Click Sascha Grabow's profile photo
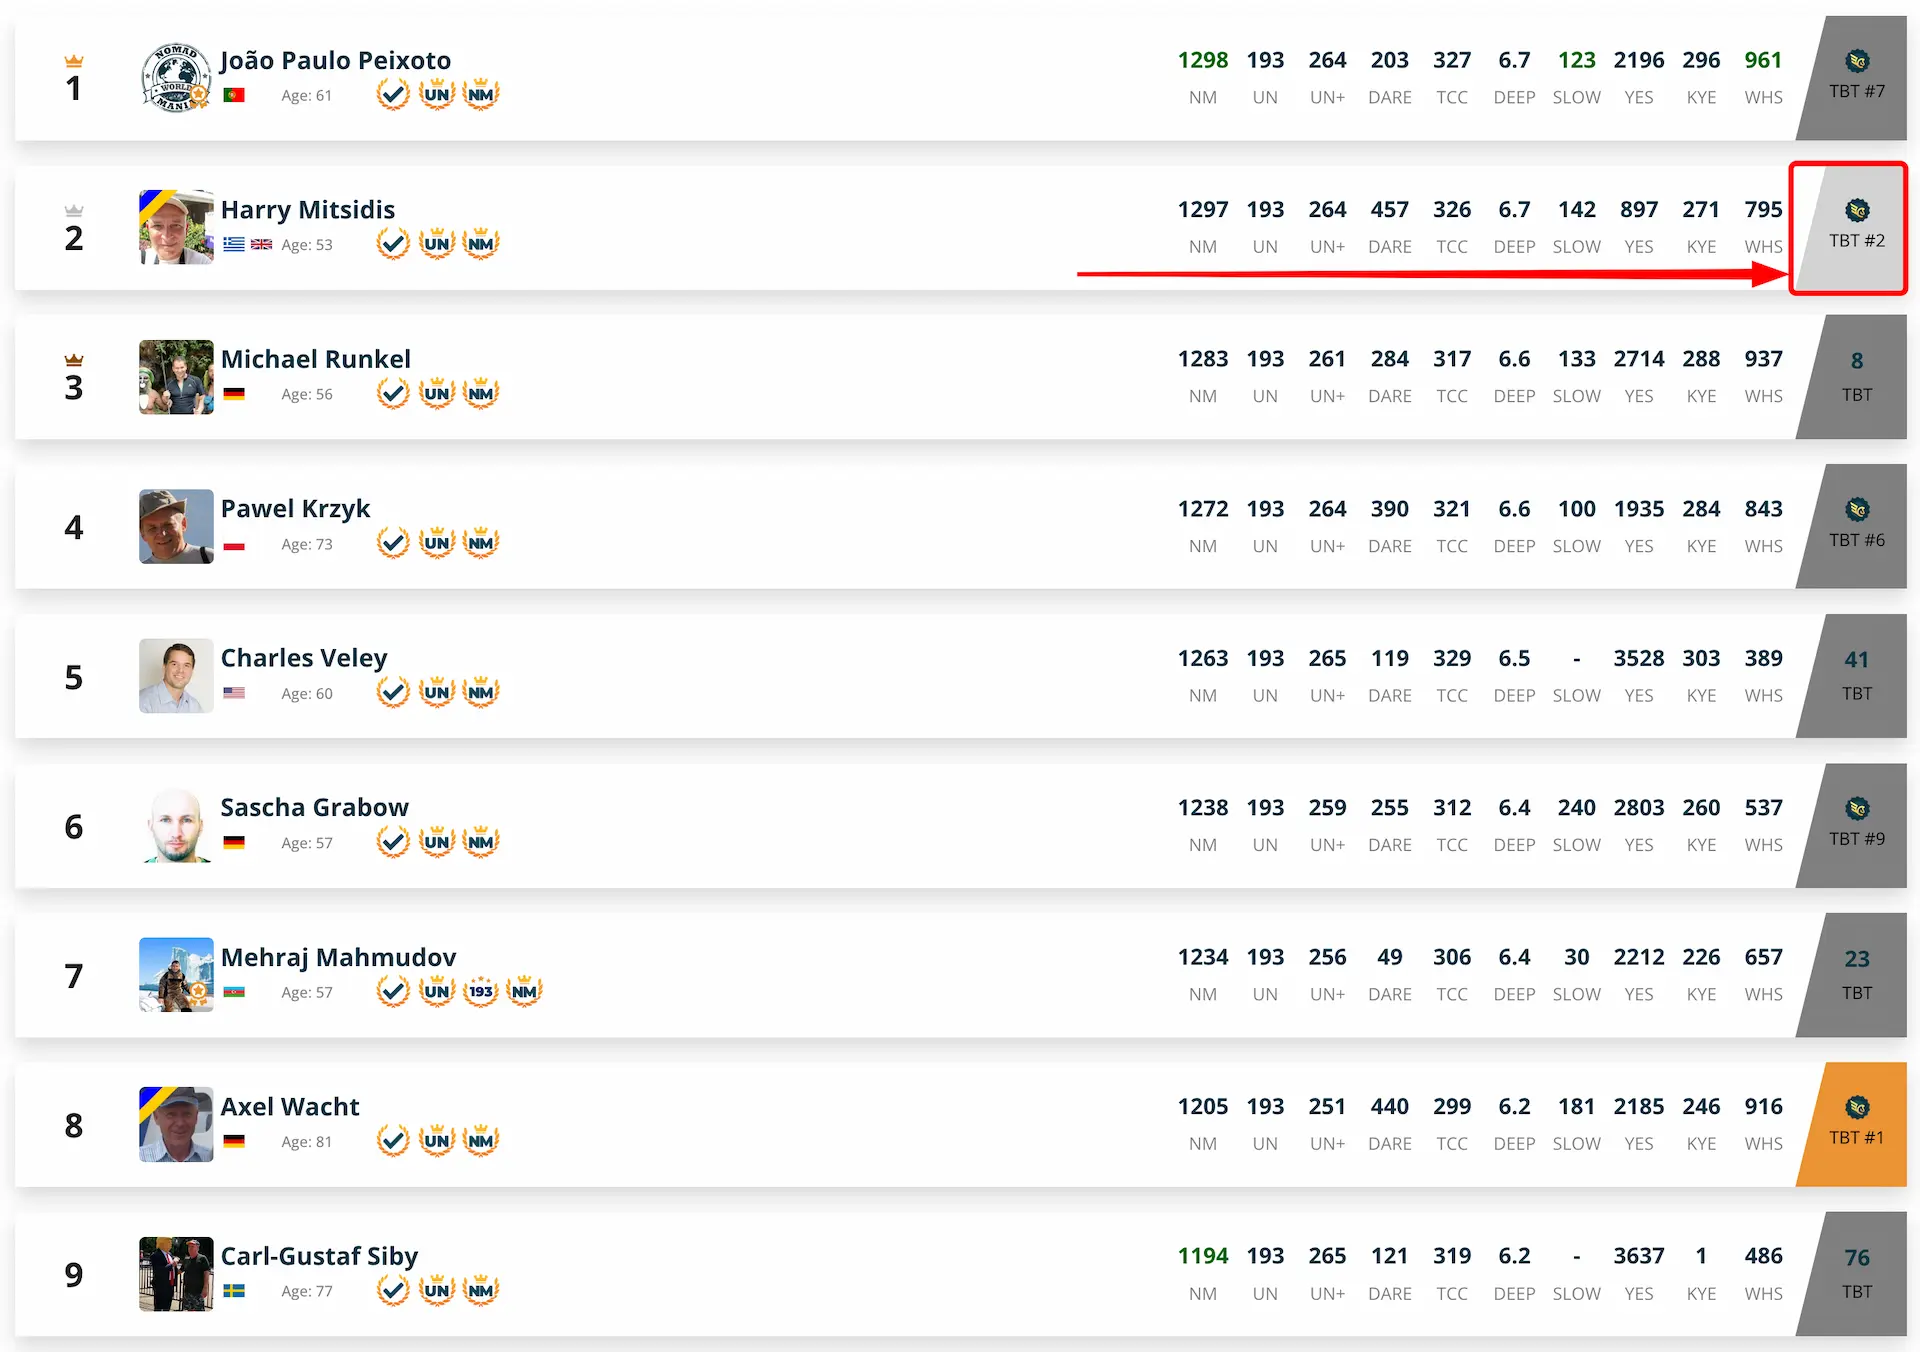This screenshot has height=1352, width=1920. tap(176, 826)
